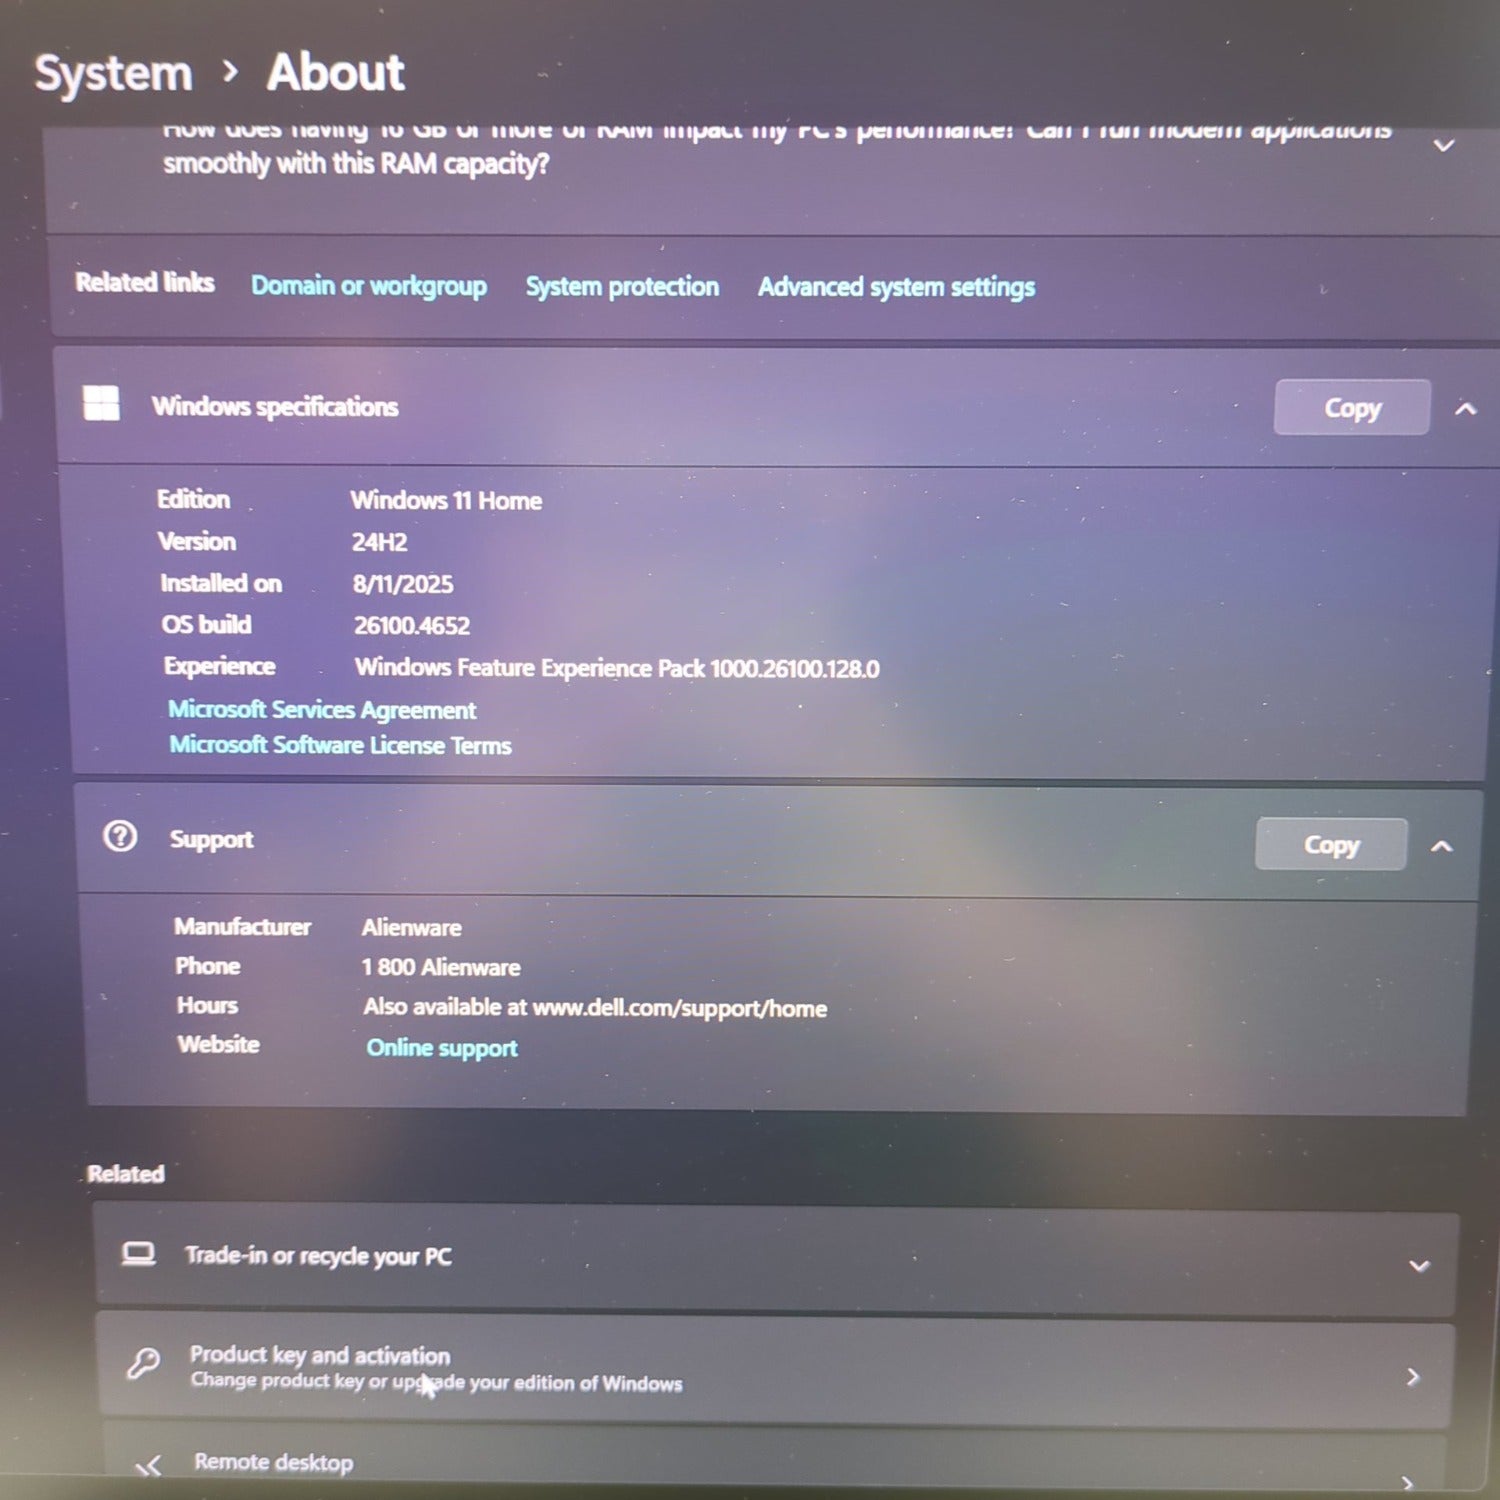Image resolution: width=1500 pixels, height=1500 pixels.
Task: Click the Support section heading
Action: point(211,840)
